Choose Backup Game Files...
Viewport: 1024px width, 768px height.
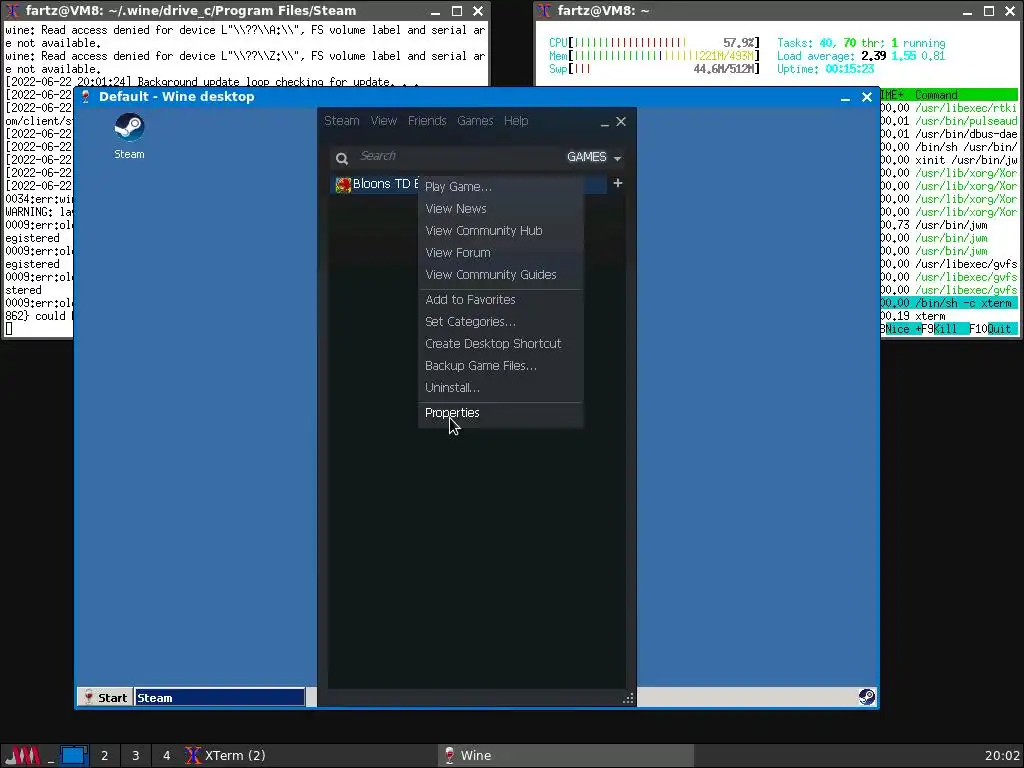tap(500, 366)
